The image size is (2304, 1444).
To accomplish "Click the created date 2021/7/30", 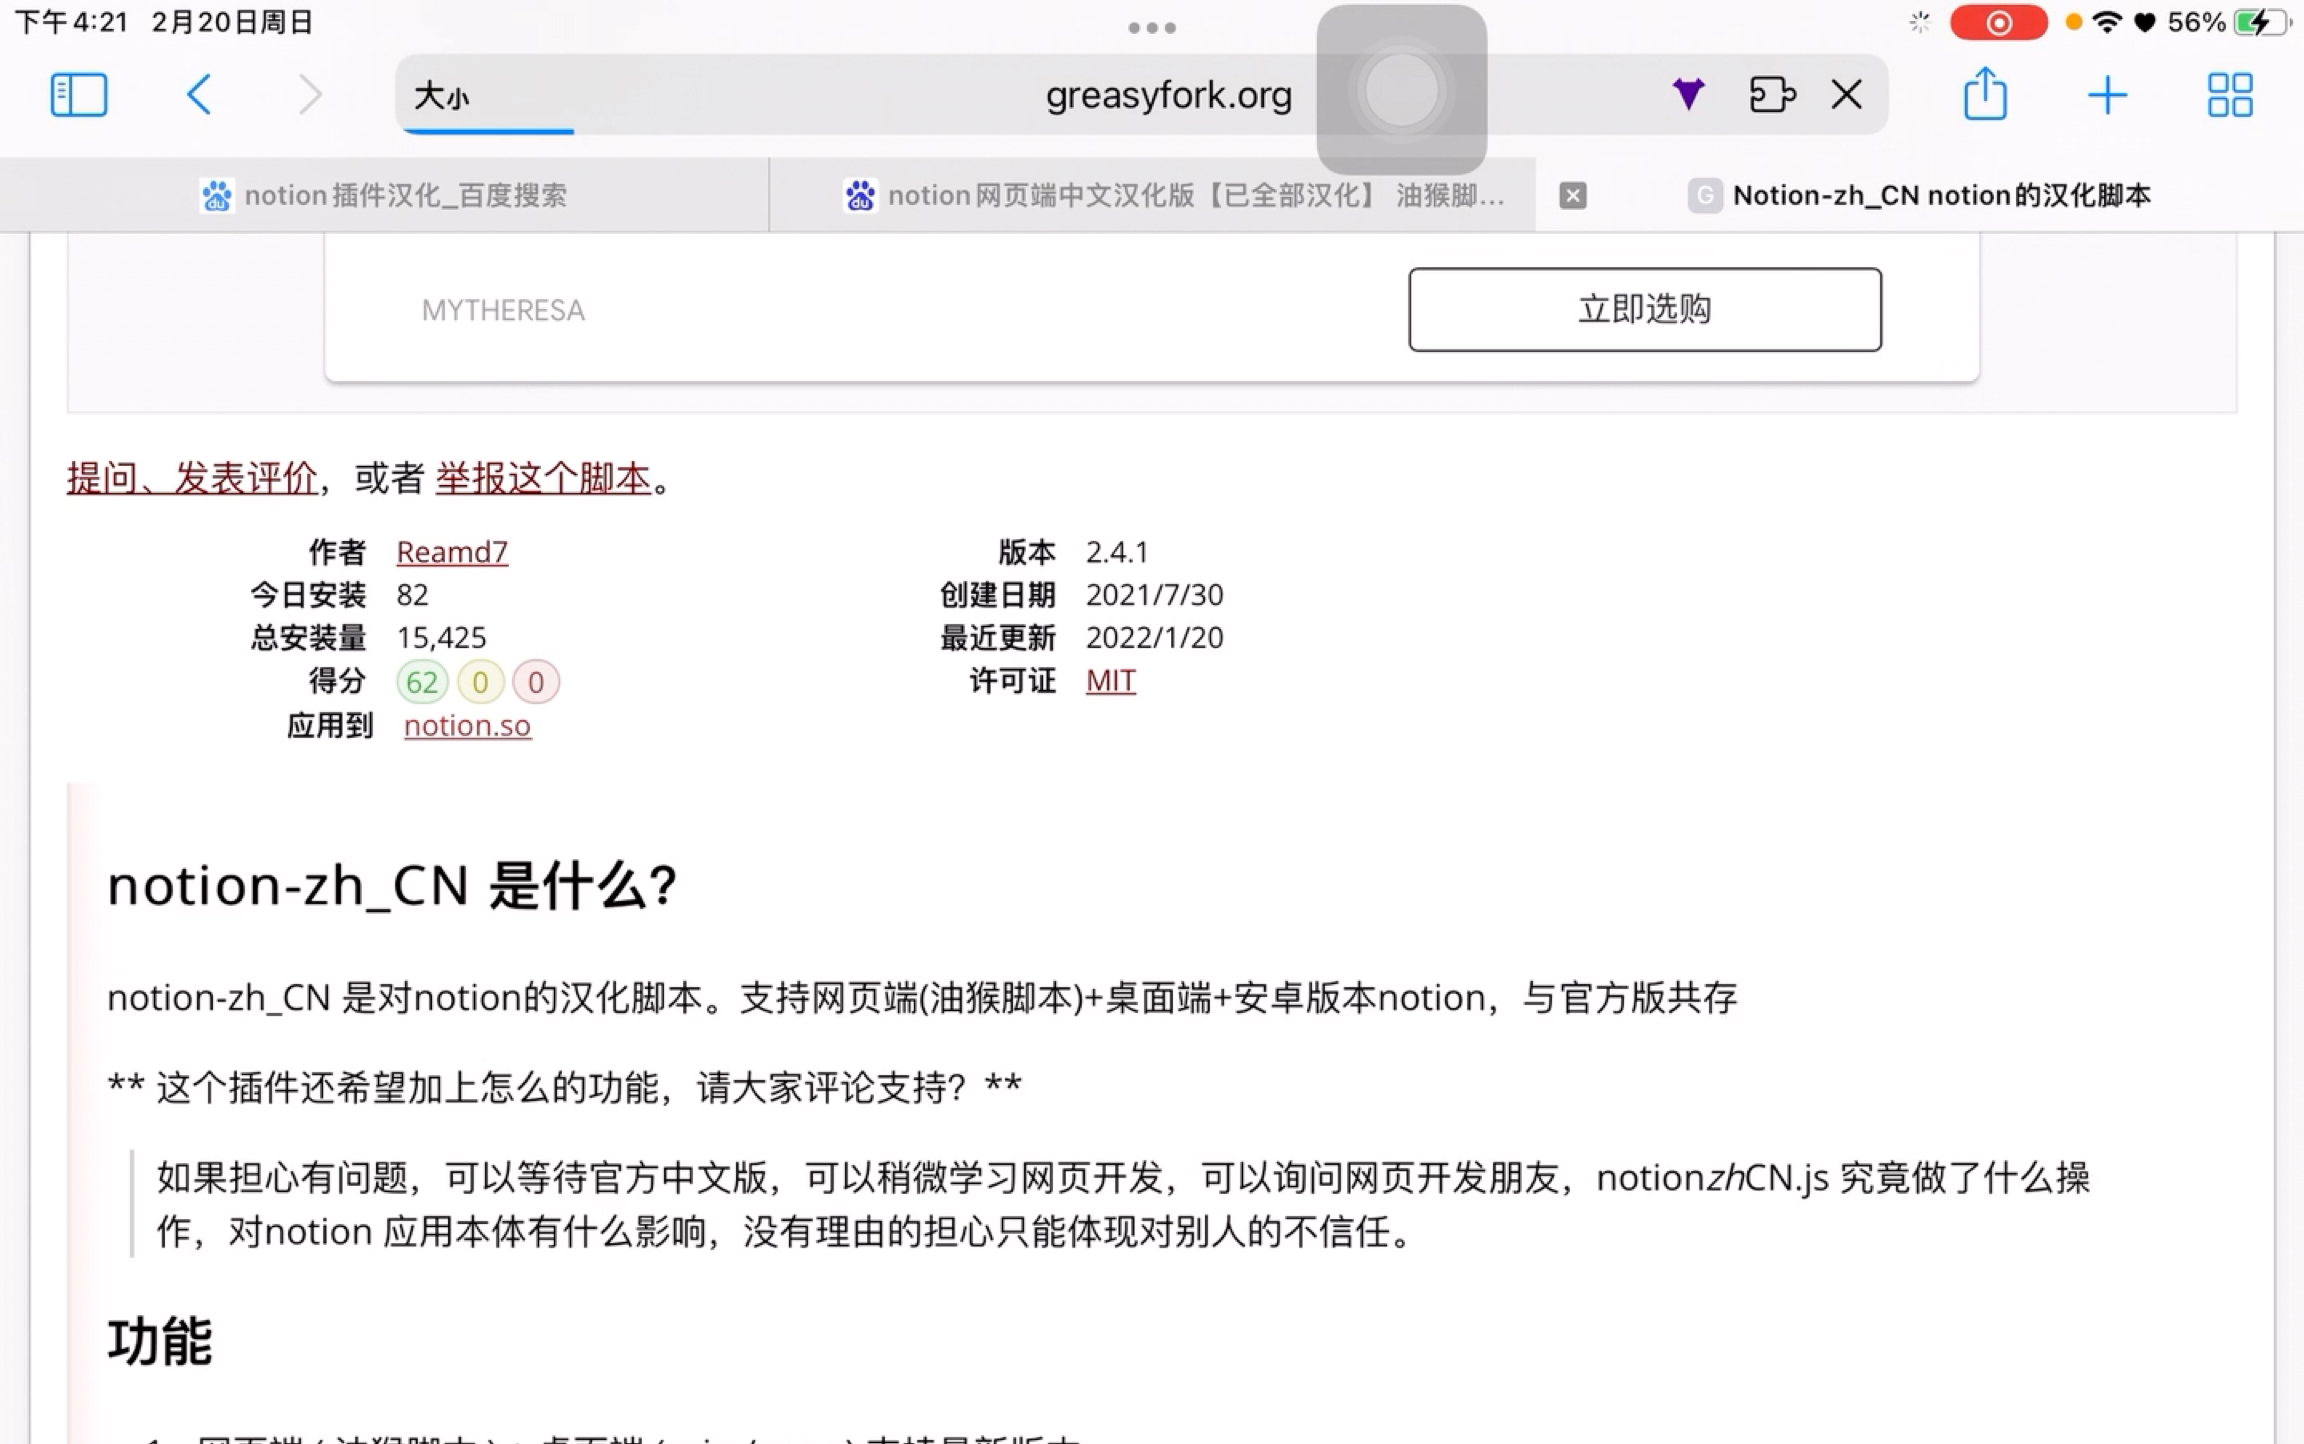I will [x=1154, y=595].
